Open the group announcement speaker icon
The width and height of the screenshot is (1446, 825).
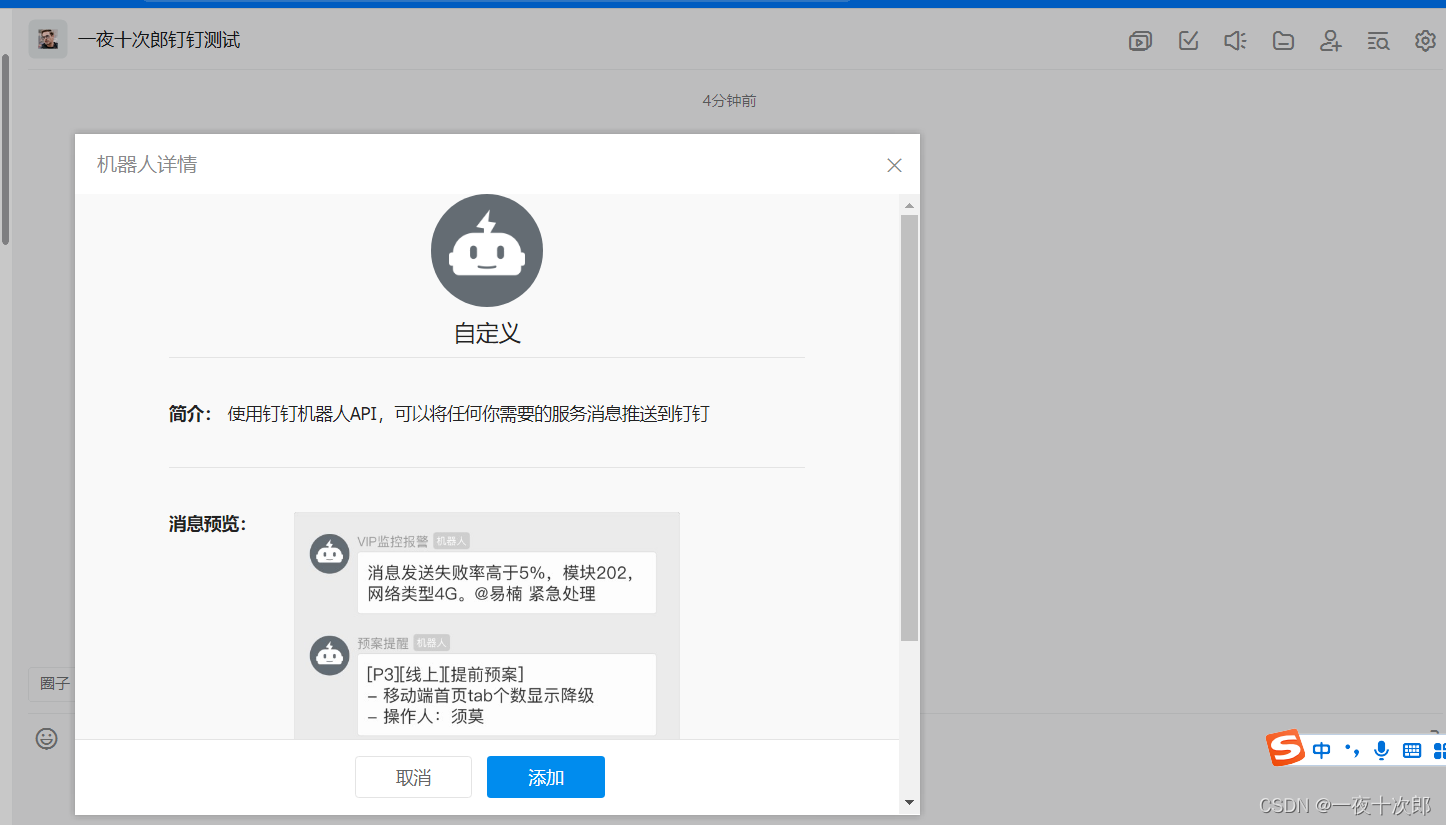(1235, 41)
